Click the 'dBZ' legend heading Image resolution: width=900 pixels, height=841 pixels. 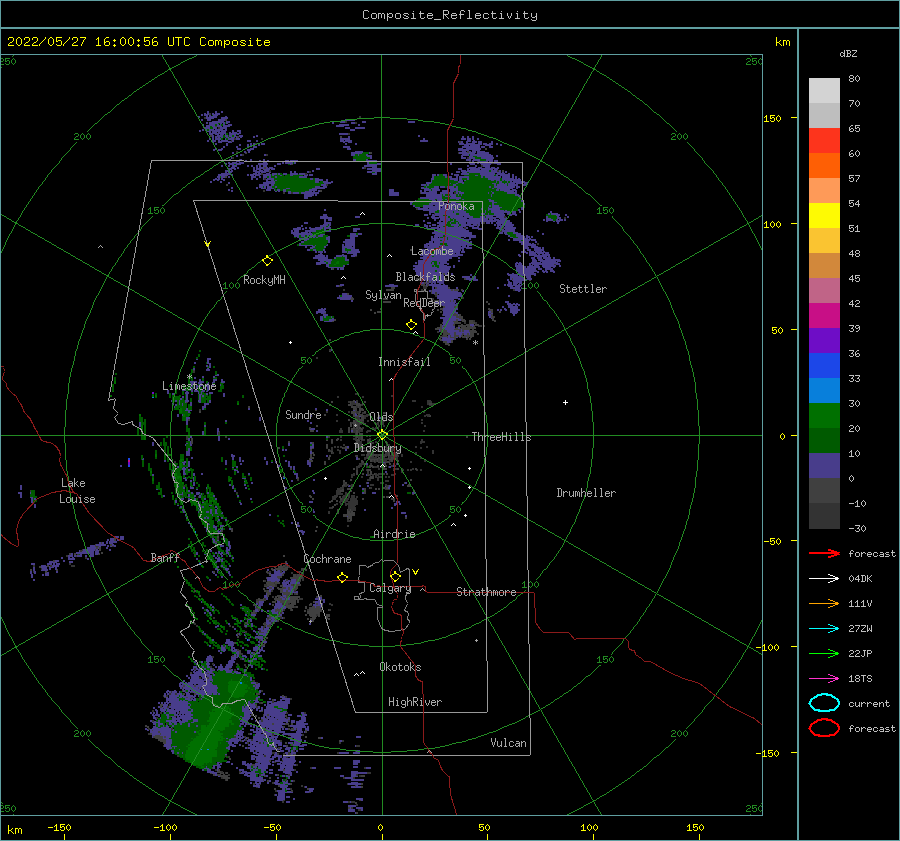click(x=848, y=53)
